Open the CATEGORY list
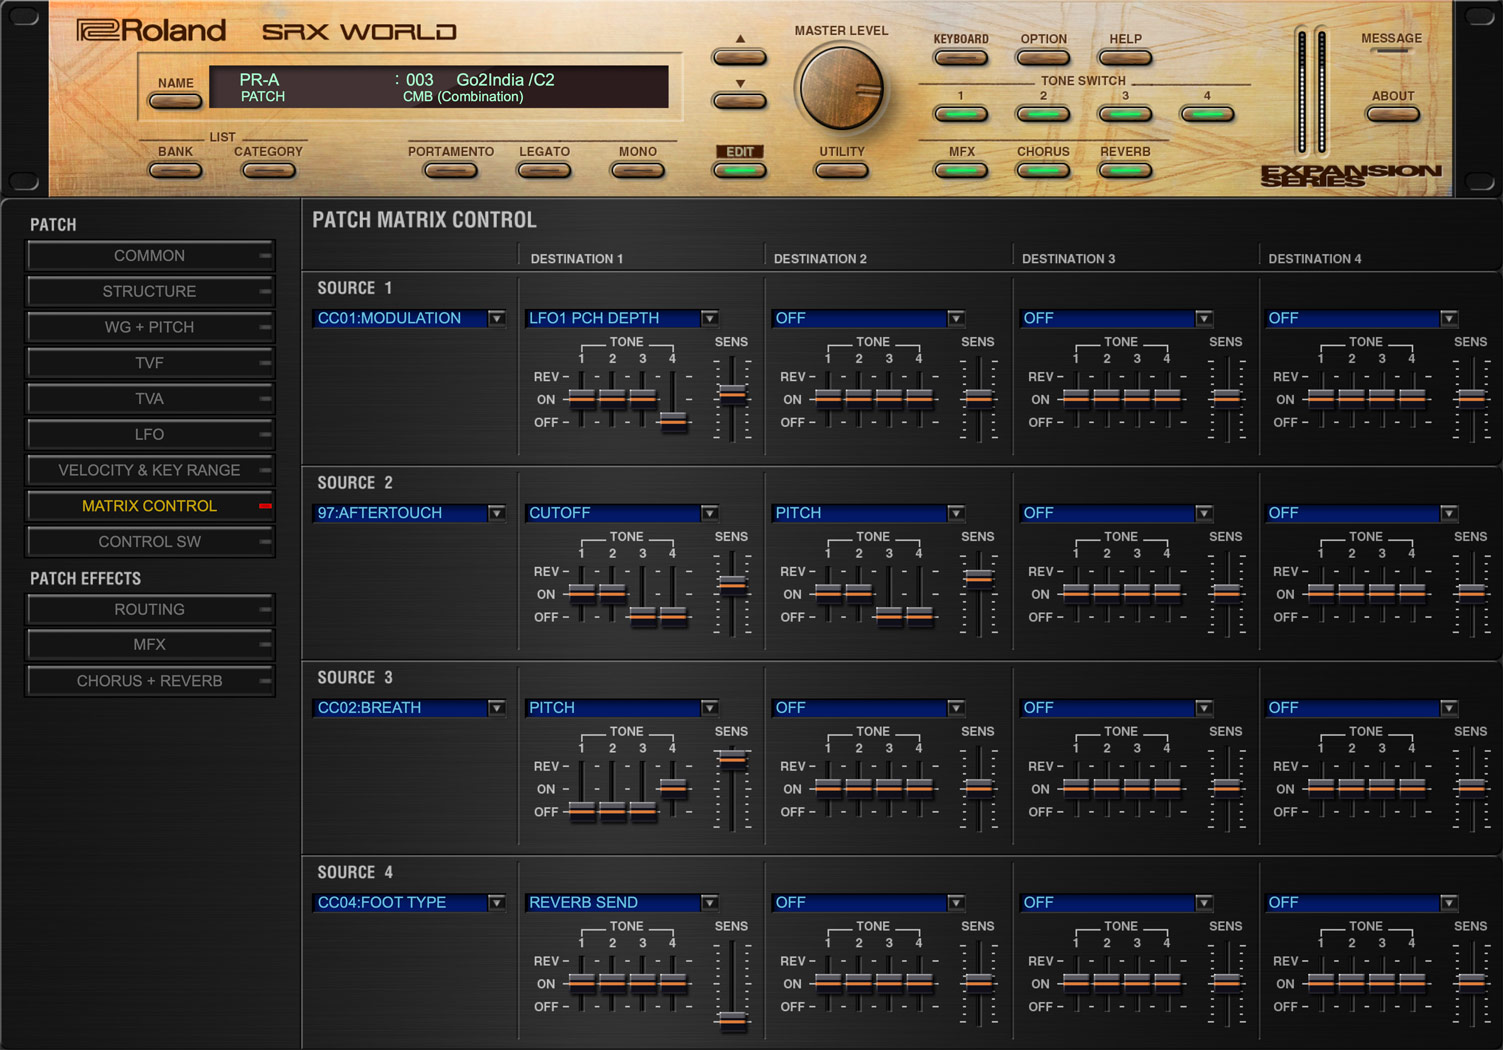 tap(268, 170)
